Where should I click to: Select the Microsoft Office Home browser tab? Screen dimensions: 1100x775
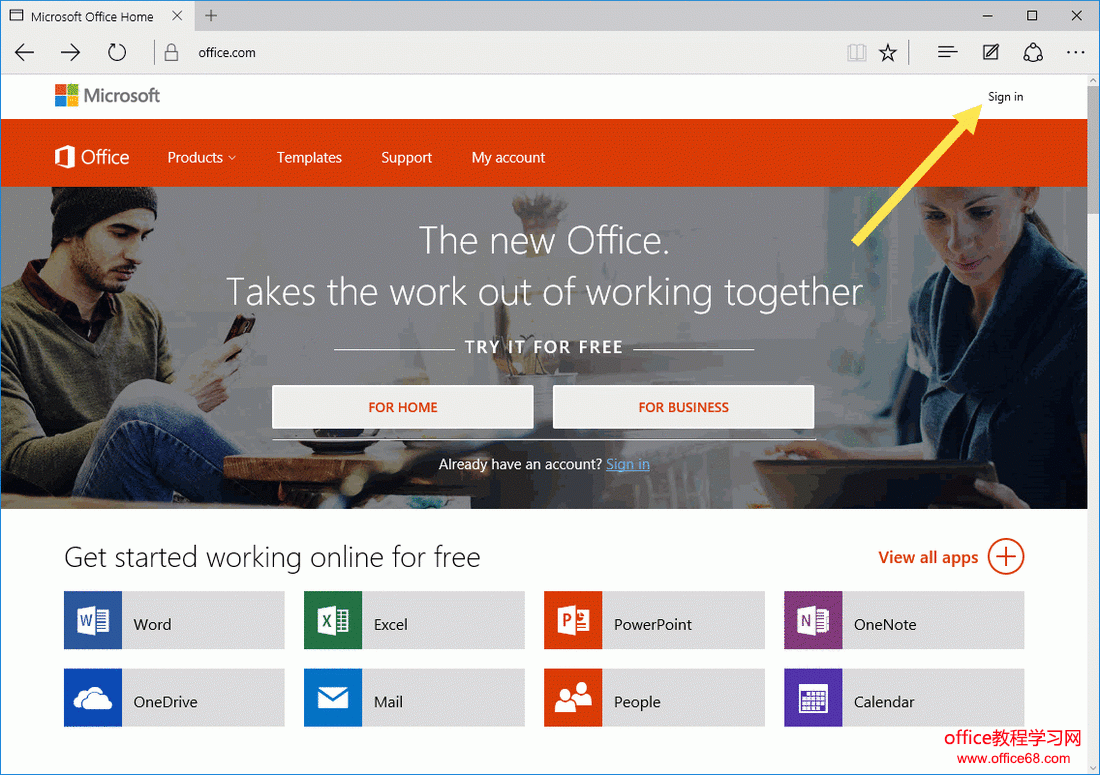click(x=90, y=16)
